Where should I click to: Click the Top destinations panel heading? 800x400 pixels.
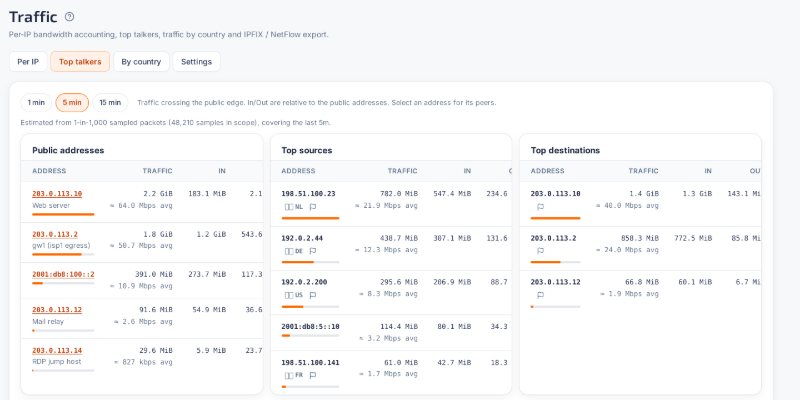pos(565,151)
